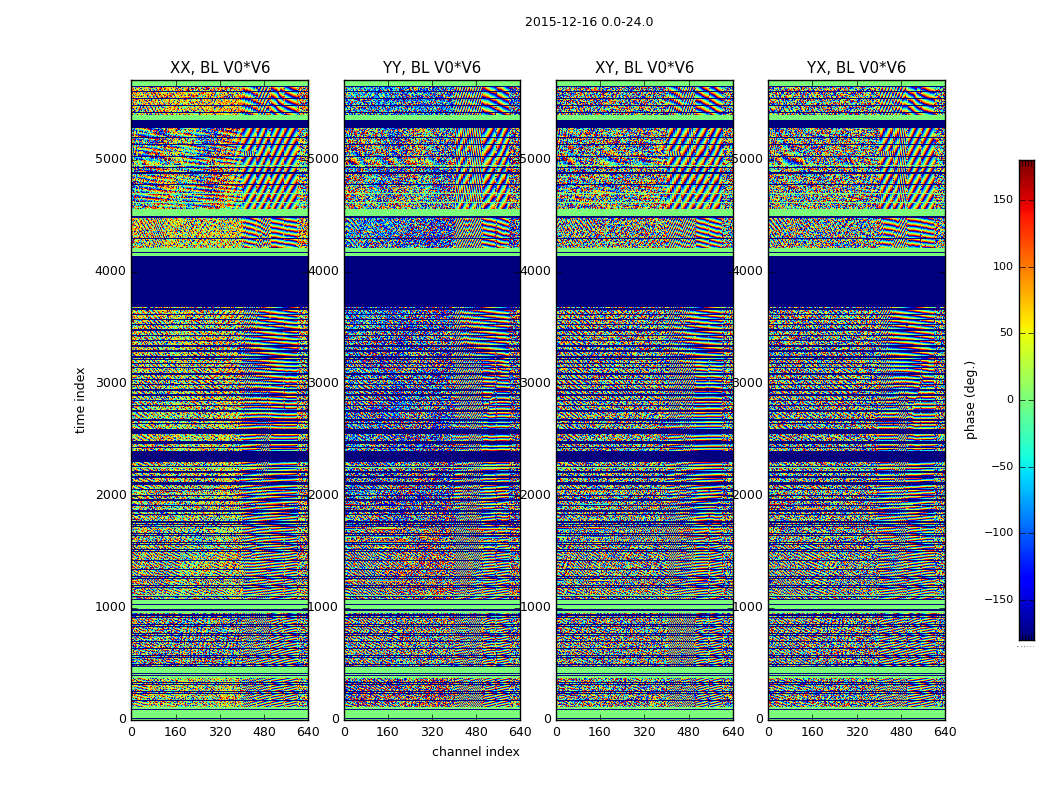The height and width of the screenshot is (800, 1050).
Task: Click the 5000 y-axis tick of the XX panel
Action: click(112, 158)
